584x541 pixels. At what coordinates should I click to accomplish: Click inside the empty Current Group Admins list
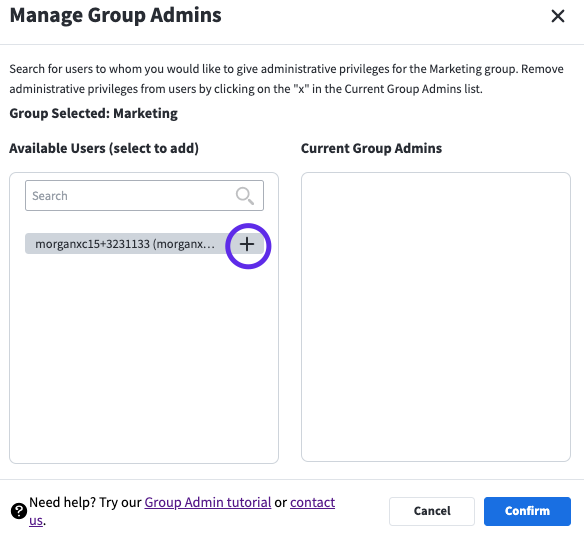point(436,317)
